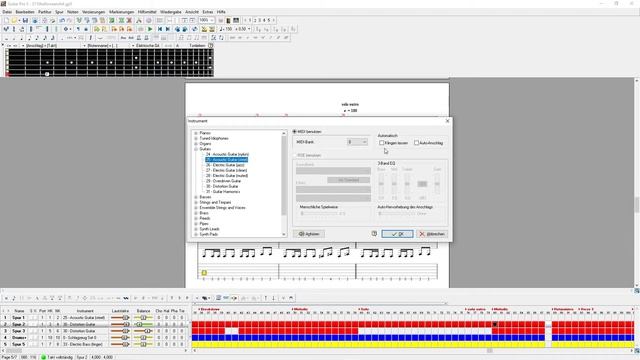
Task: Expand the Pianos instrument group
Action: click(x=196, y=133)
